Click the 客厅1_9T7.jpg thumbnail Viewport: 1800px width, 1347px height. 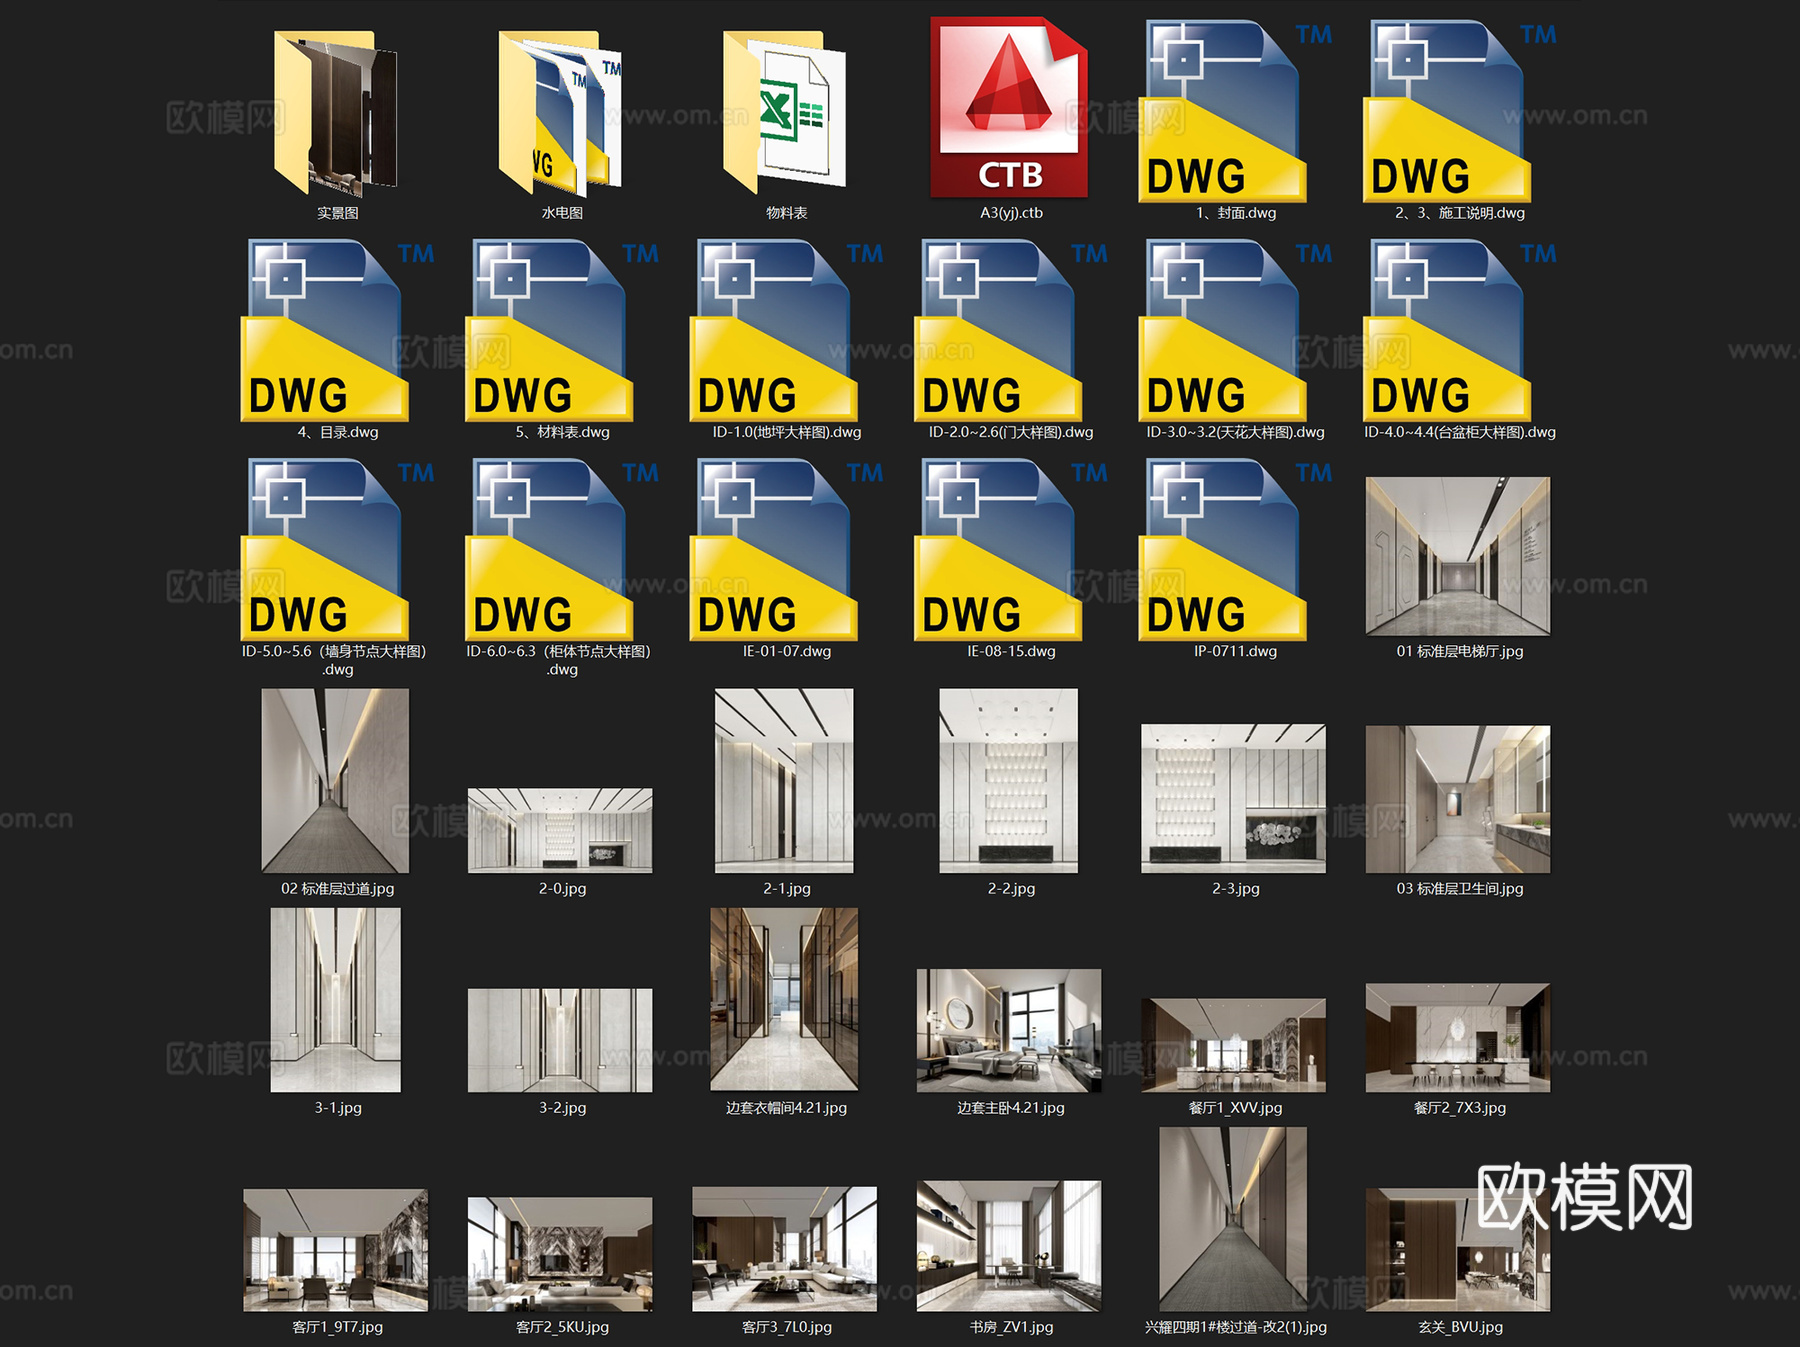335,1250
